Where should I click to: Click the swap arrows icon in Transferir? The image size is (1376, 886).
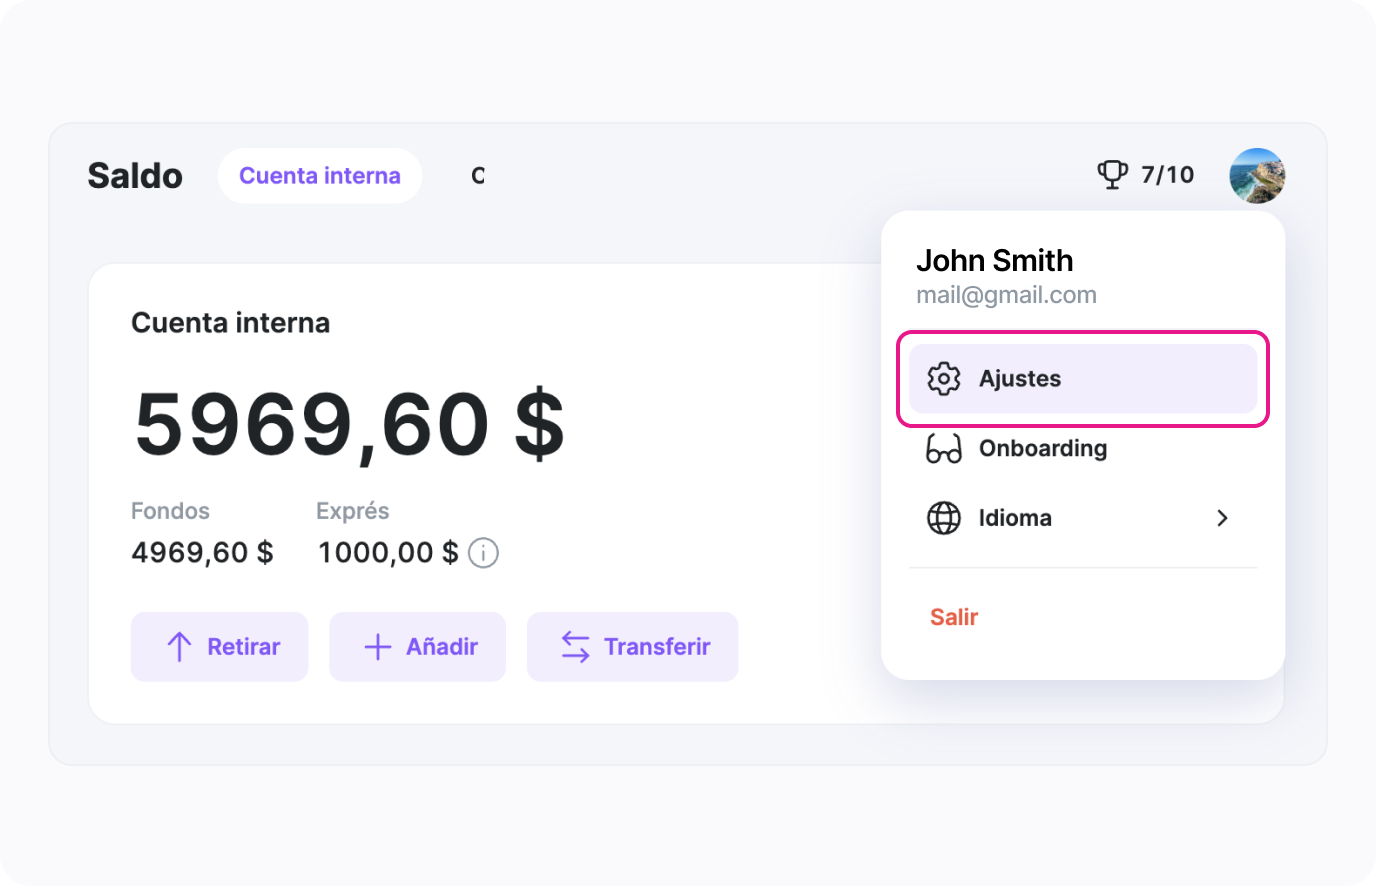click(575, 647)
